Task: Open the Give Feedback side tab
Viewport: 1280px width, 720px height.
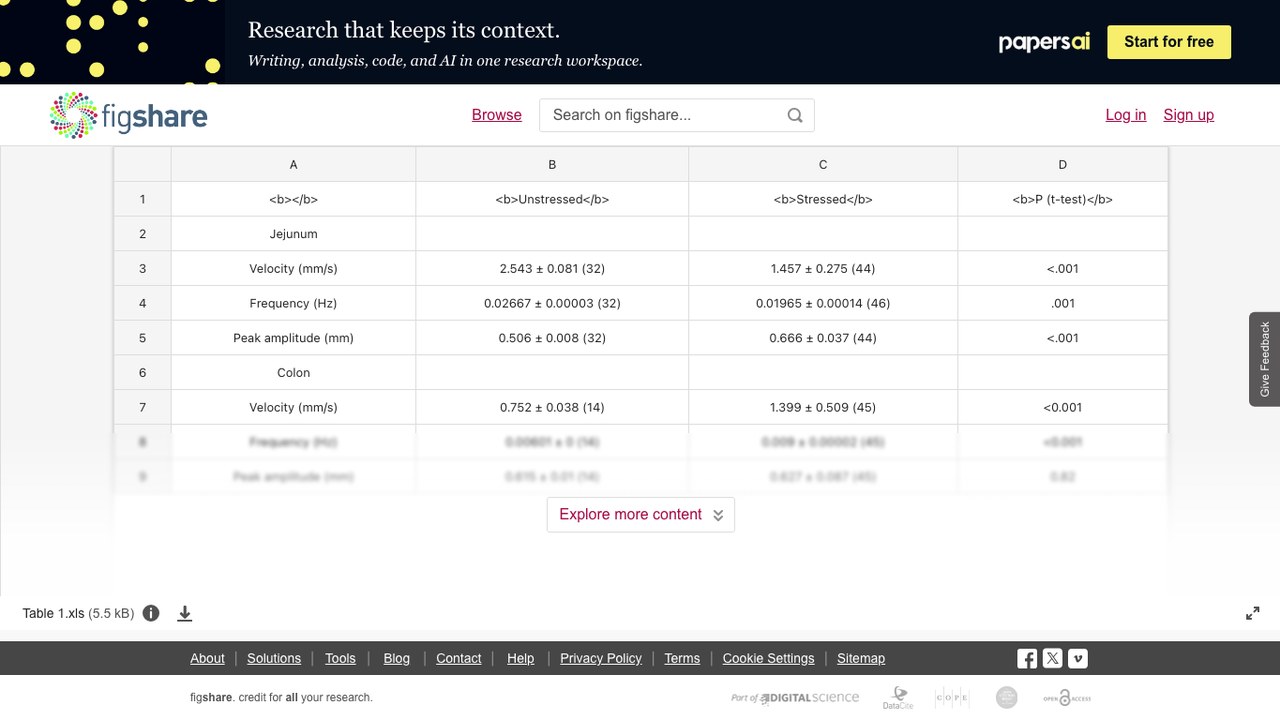Action: click(1264, 359)
